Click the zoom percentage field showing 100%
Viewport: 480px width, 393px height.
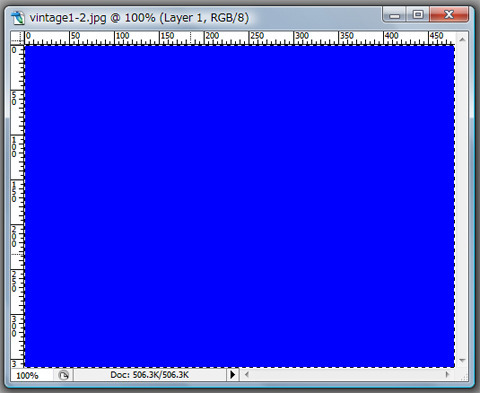[31, 375]
